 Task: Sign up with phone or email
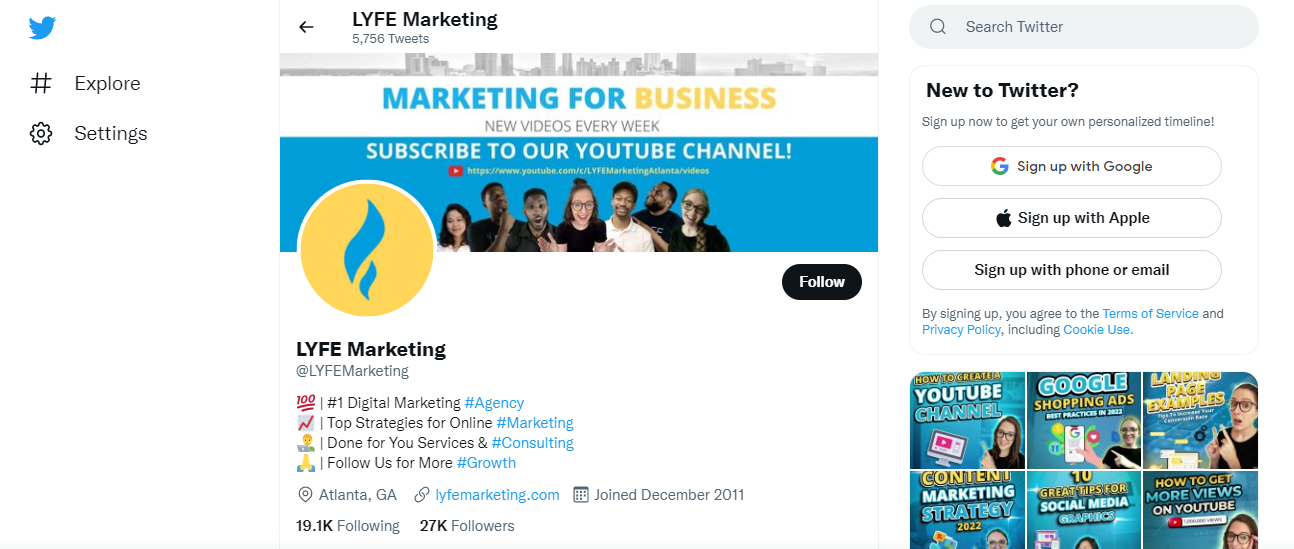pyautogui.click(x=1071, y=270)
